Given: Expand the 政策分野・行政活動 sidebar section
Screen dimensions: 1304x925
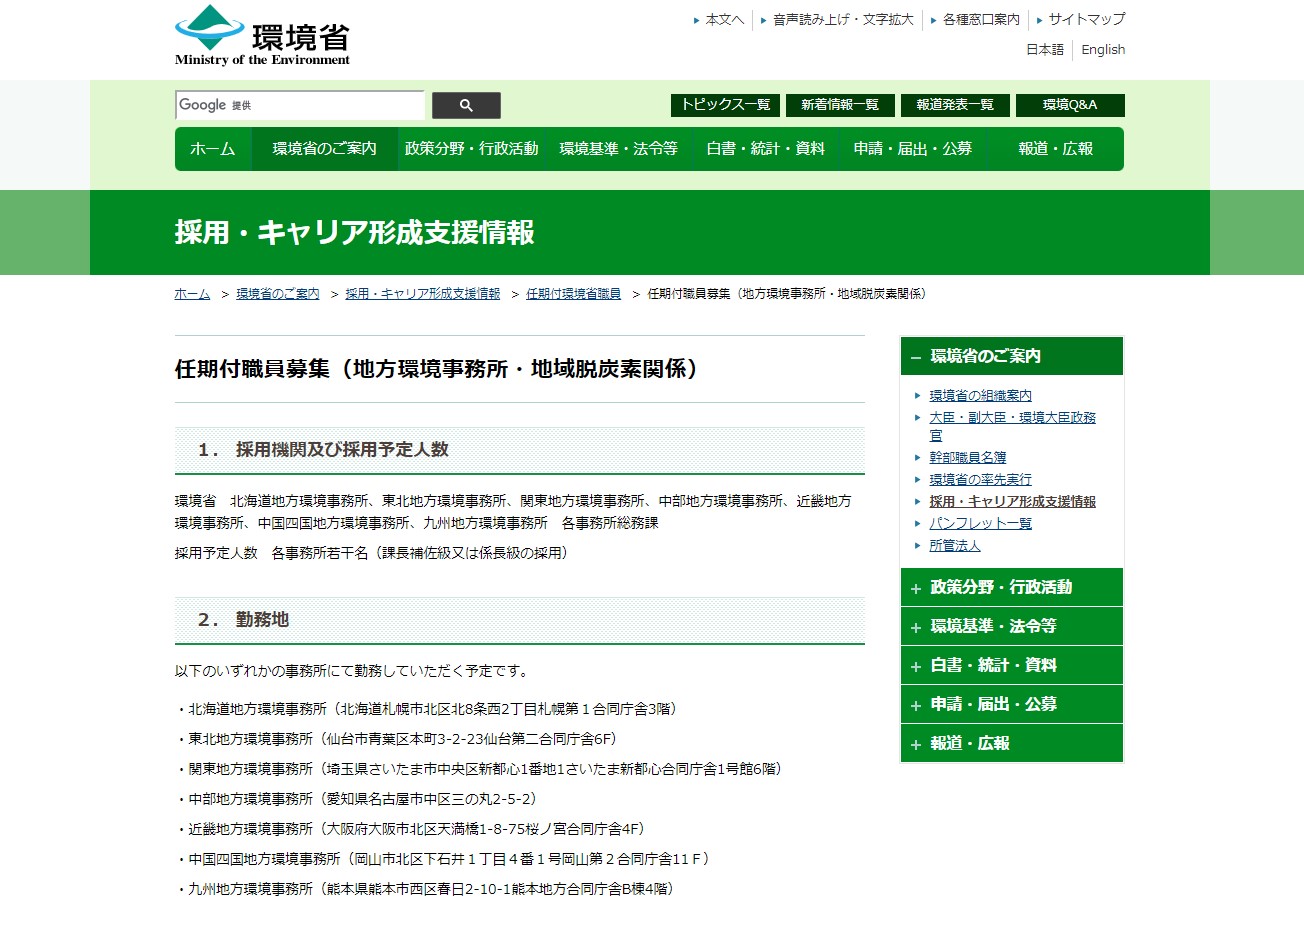Looking at the screenshot, I should point(1011,587).
